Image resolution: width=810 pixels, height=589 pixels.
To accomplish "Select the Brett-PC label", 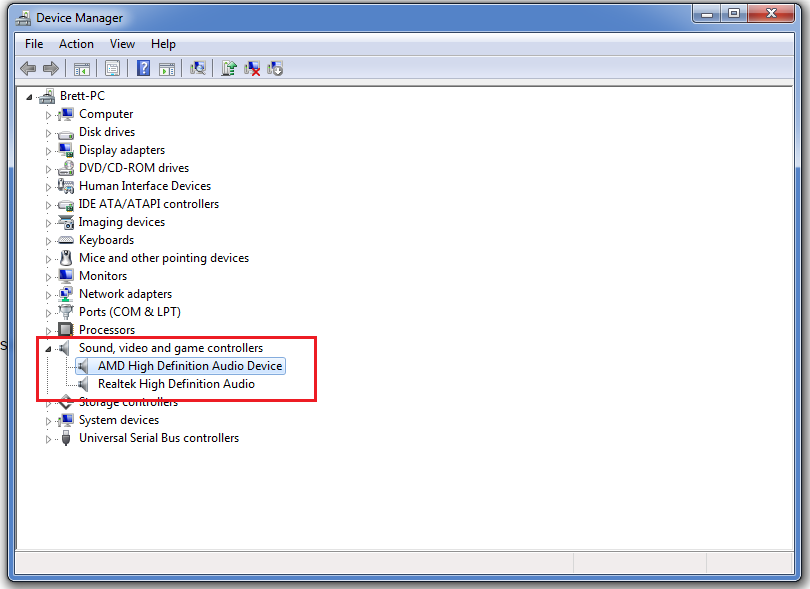I will coord(82,96).
